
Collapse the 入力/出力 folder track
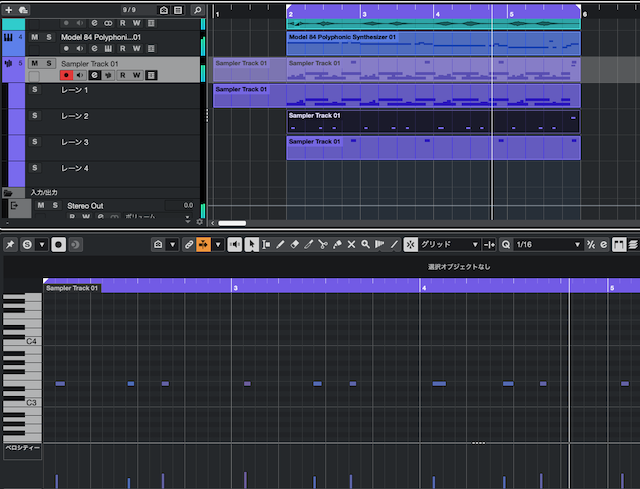pos(8,192)
